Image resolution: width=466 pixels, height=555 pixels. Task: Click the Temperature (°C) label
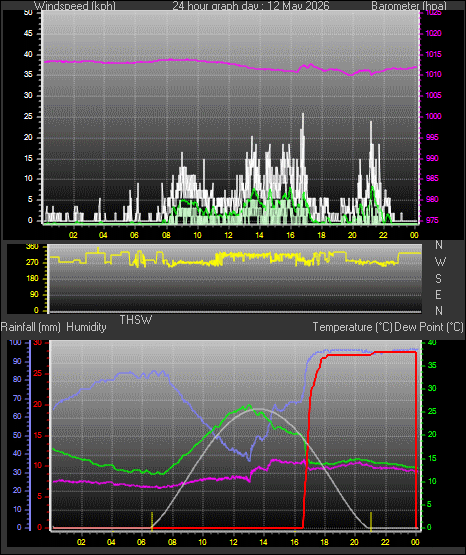352,327
